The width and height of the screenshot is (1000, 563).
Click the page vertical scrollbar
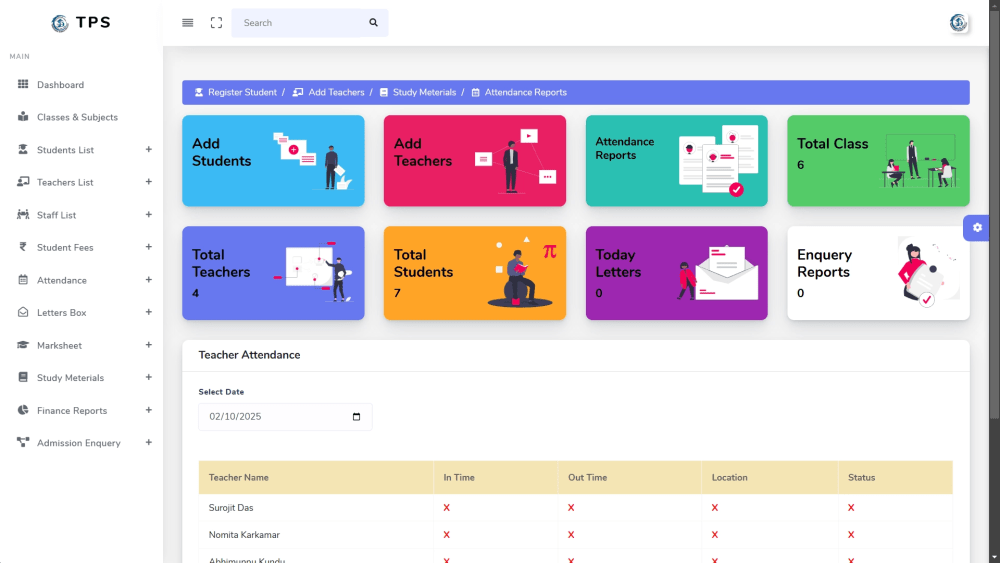coord(994,217)
